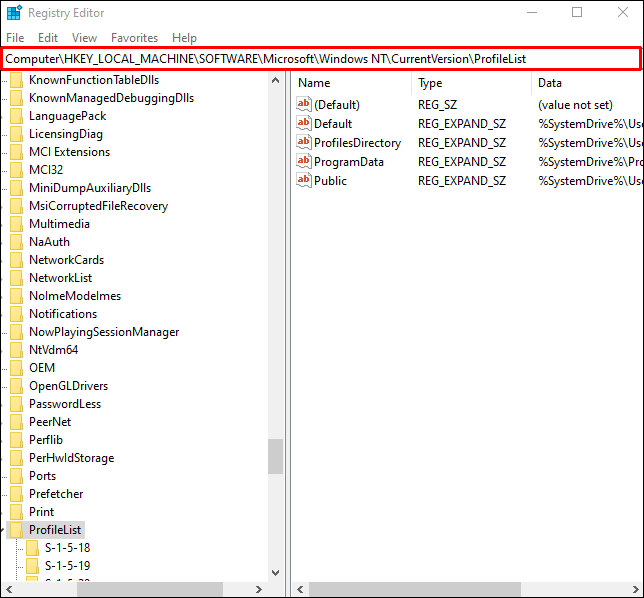Click the tree pane scroll left arrow
The height and width of the screenshot is (598, 644).
[9, 589]
